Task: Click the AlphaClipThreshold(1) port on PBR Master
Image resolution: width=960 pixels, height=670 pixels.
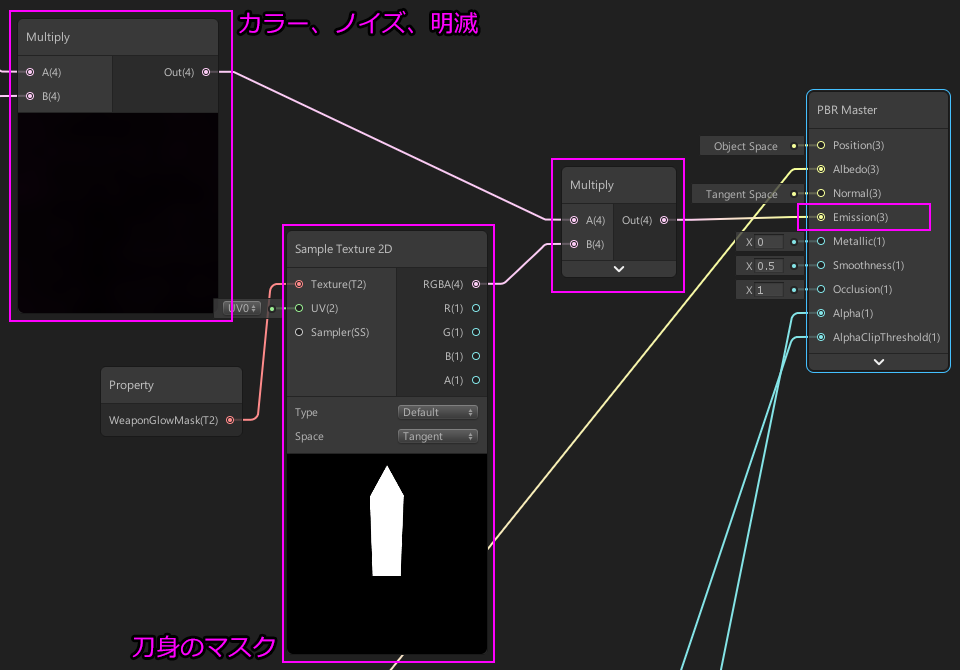Action: click(x=822, y=337)
